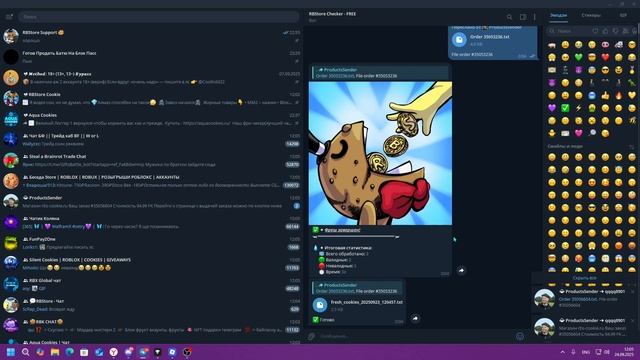Open the RBX Global chat

pos(151,284)
